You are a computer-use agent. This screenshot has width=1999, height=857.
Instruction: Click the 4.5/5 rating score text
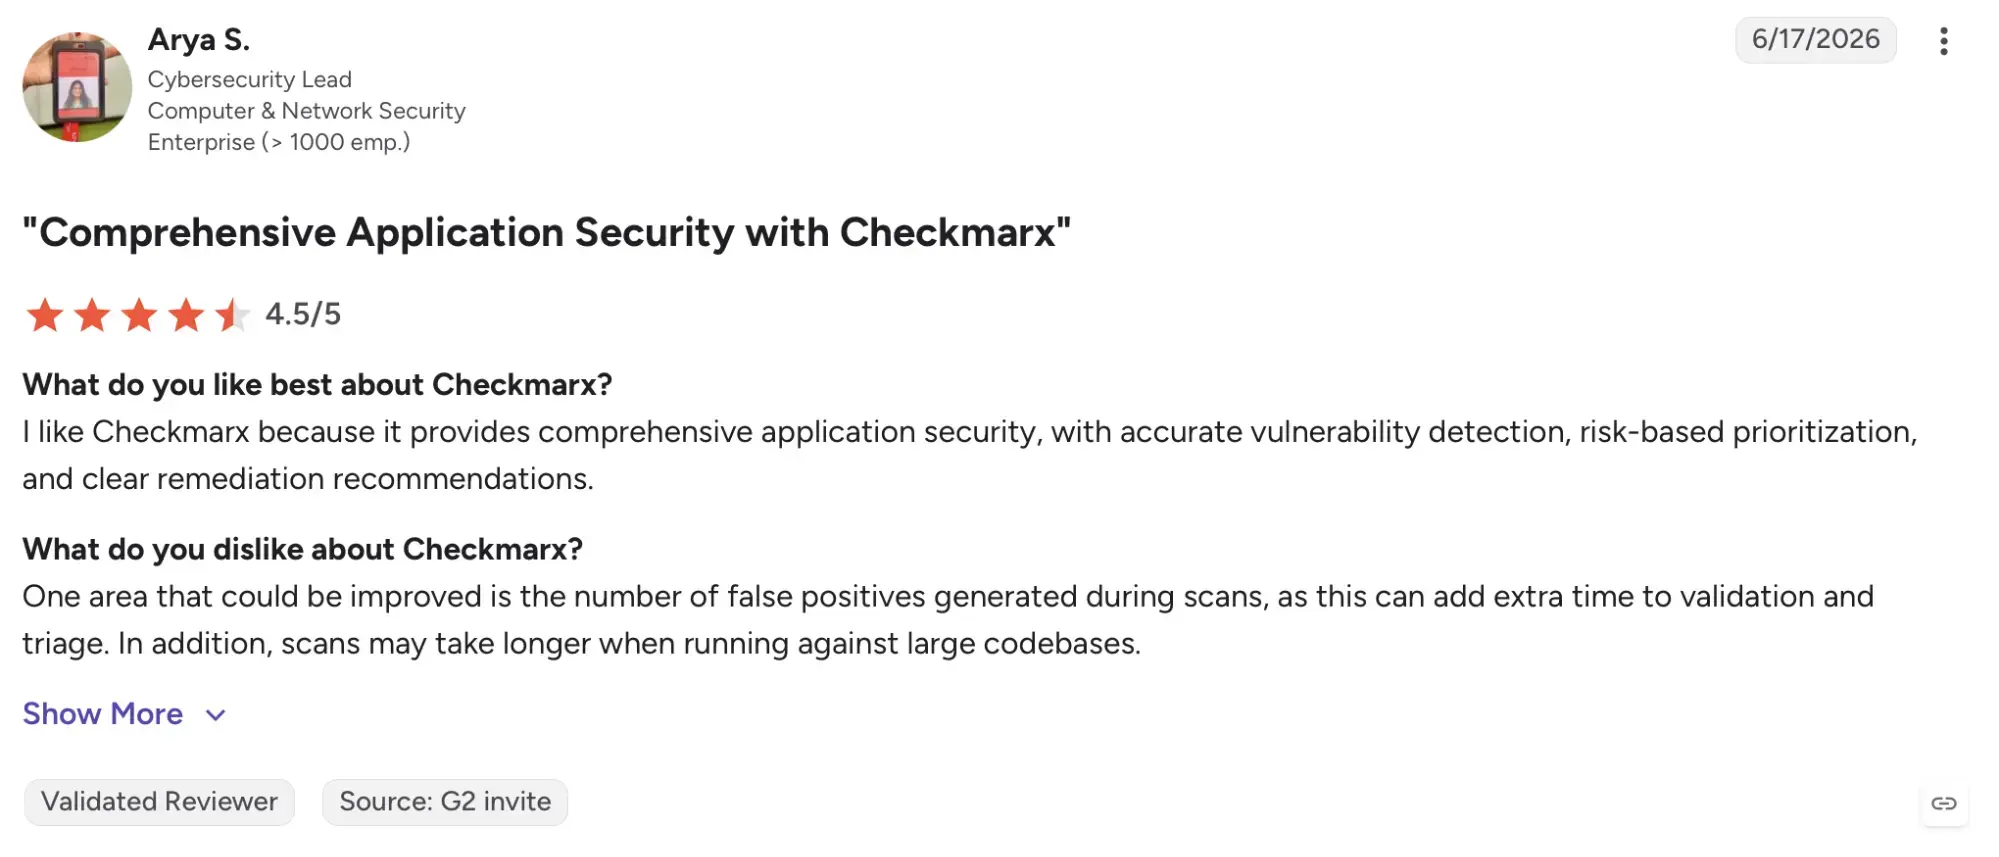[x=303, y=315]
